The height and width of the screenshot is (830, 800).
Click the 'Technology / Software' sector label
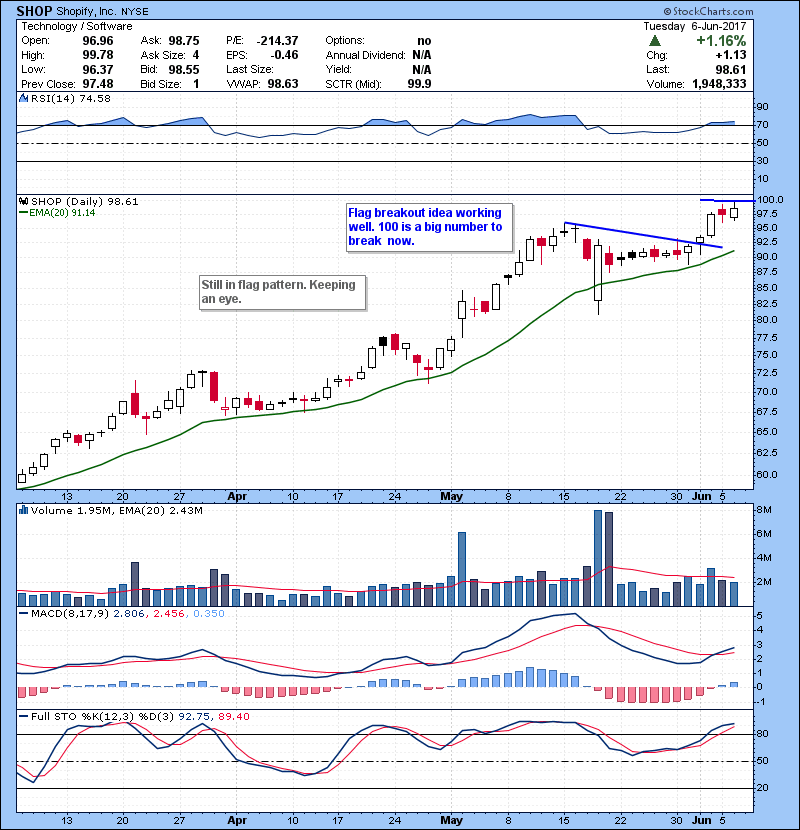click(77, 26)
